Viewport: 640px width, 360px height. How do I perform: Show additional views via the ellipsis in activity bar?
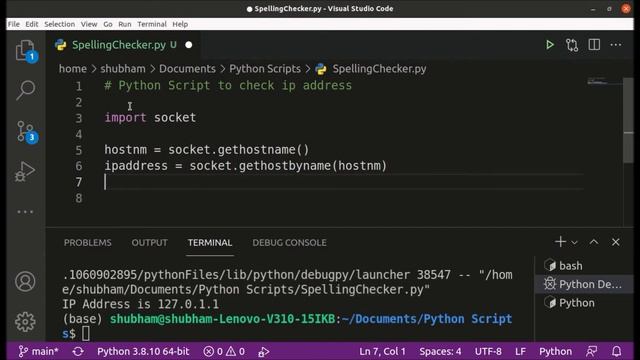pos(25,212)
